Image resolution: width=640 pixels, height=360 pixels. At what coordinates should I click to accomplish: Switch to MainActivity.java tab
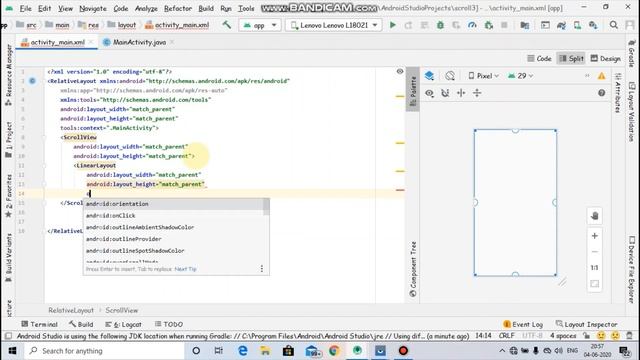[135, 42]
